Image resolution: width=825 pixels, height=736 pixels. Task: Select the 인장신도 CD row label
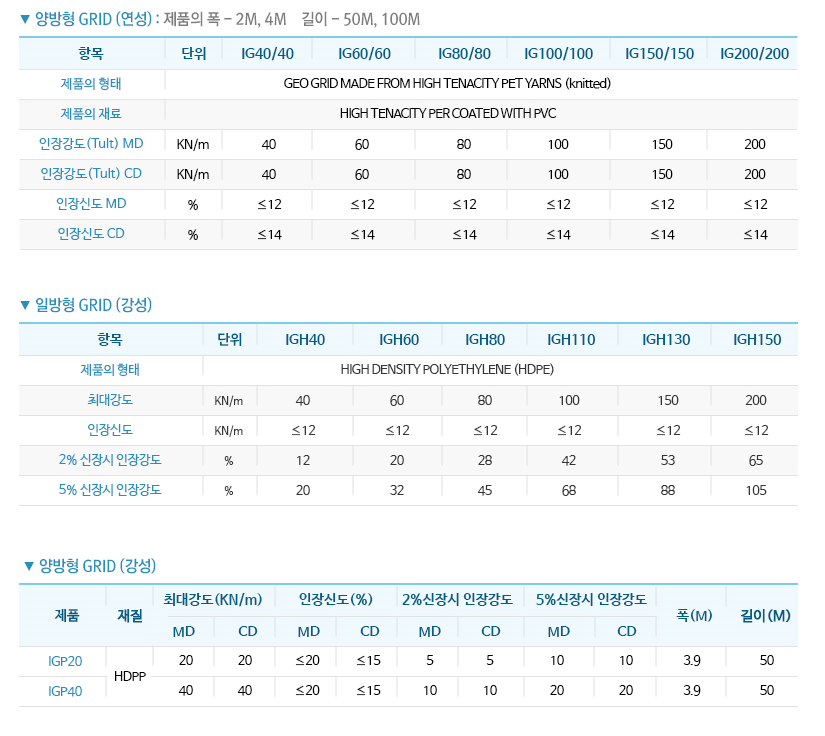[x=91, y=234]
